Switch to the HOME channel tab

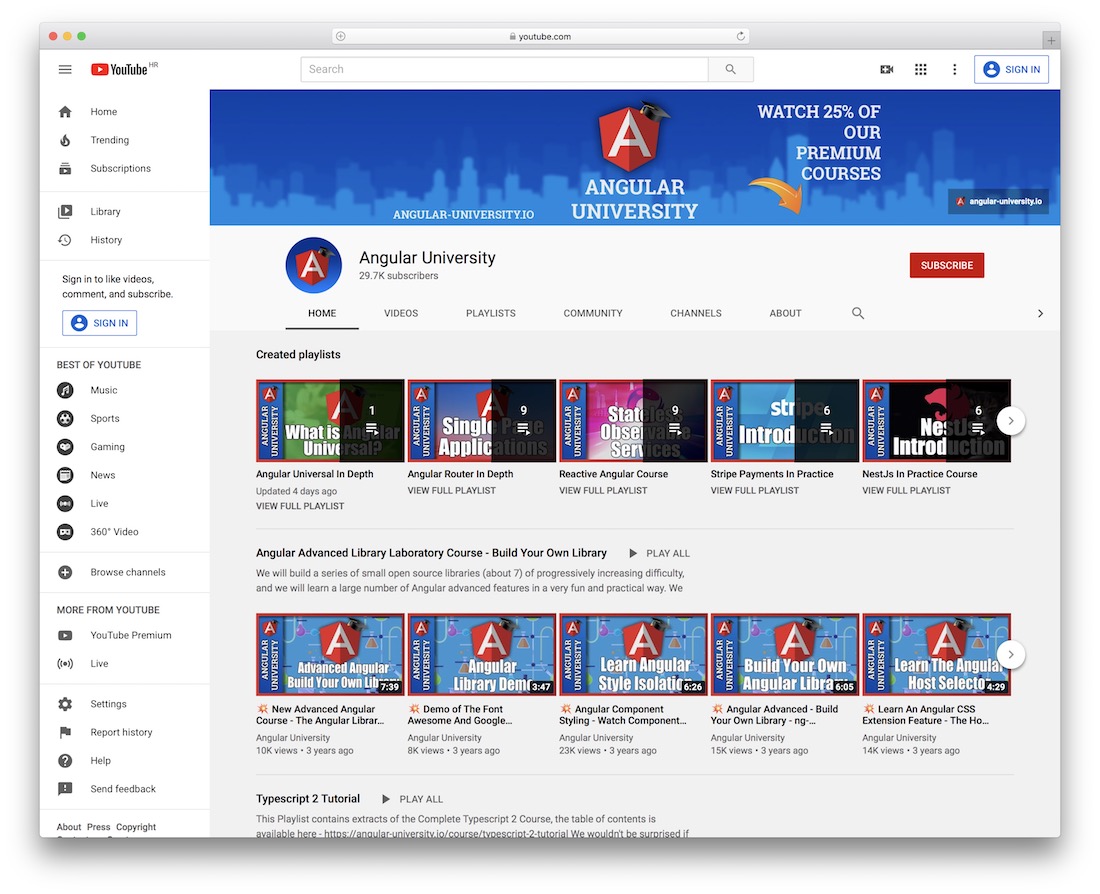(x=322, y=313)
